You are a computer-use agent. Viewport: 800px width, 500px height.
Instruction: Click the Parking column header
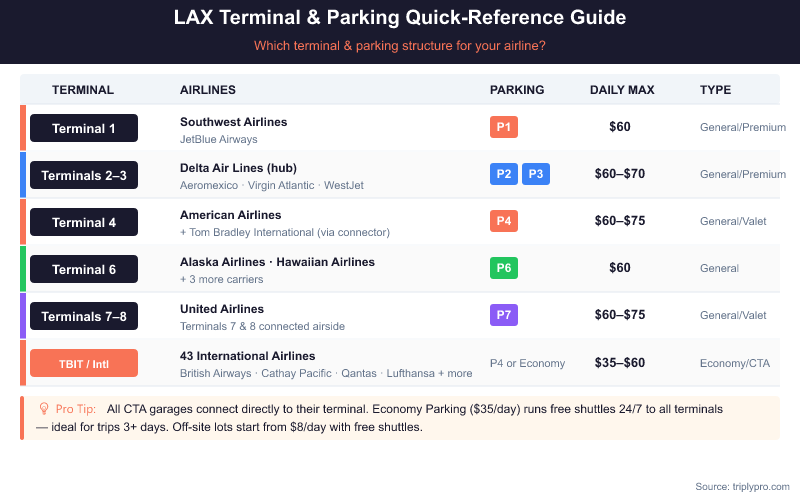517,90
